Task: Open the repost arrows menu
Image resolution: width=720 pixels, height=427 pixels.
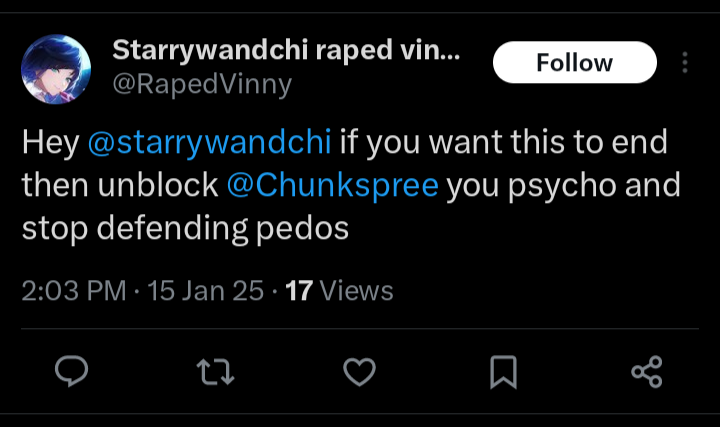Action: tap(215, 373)
